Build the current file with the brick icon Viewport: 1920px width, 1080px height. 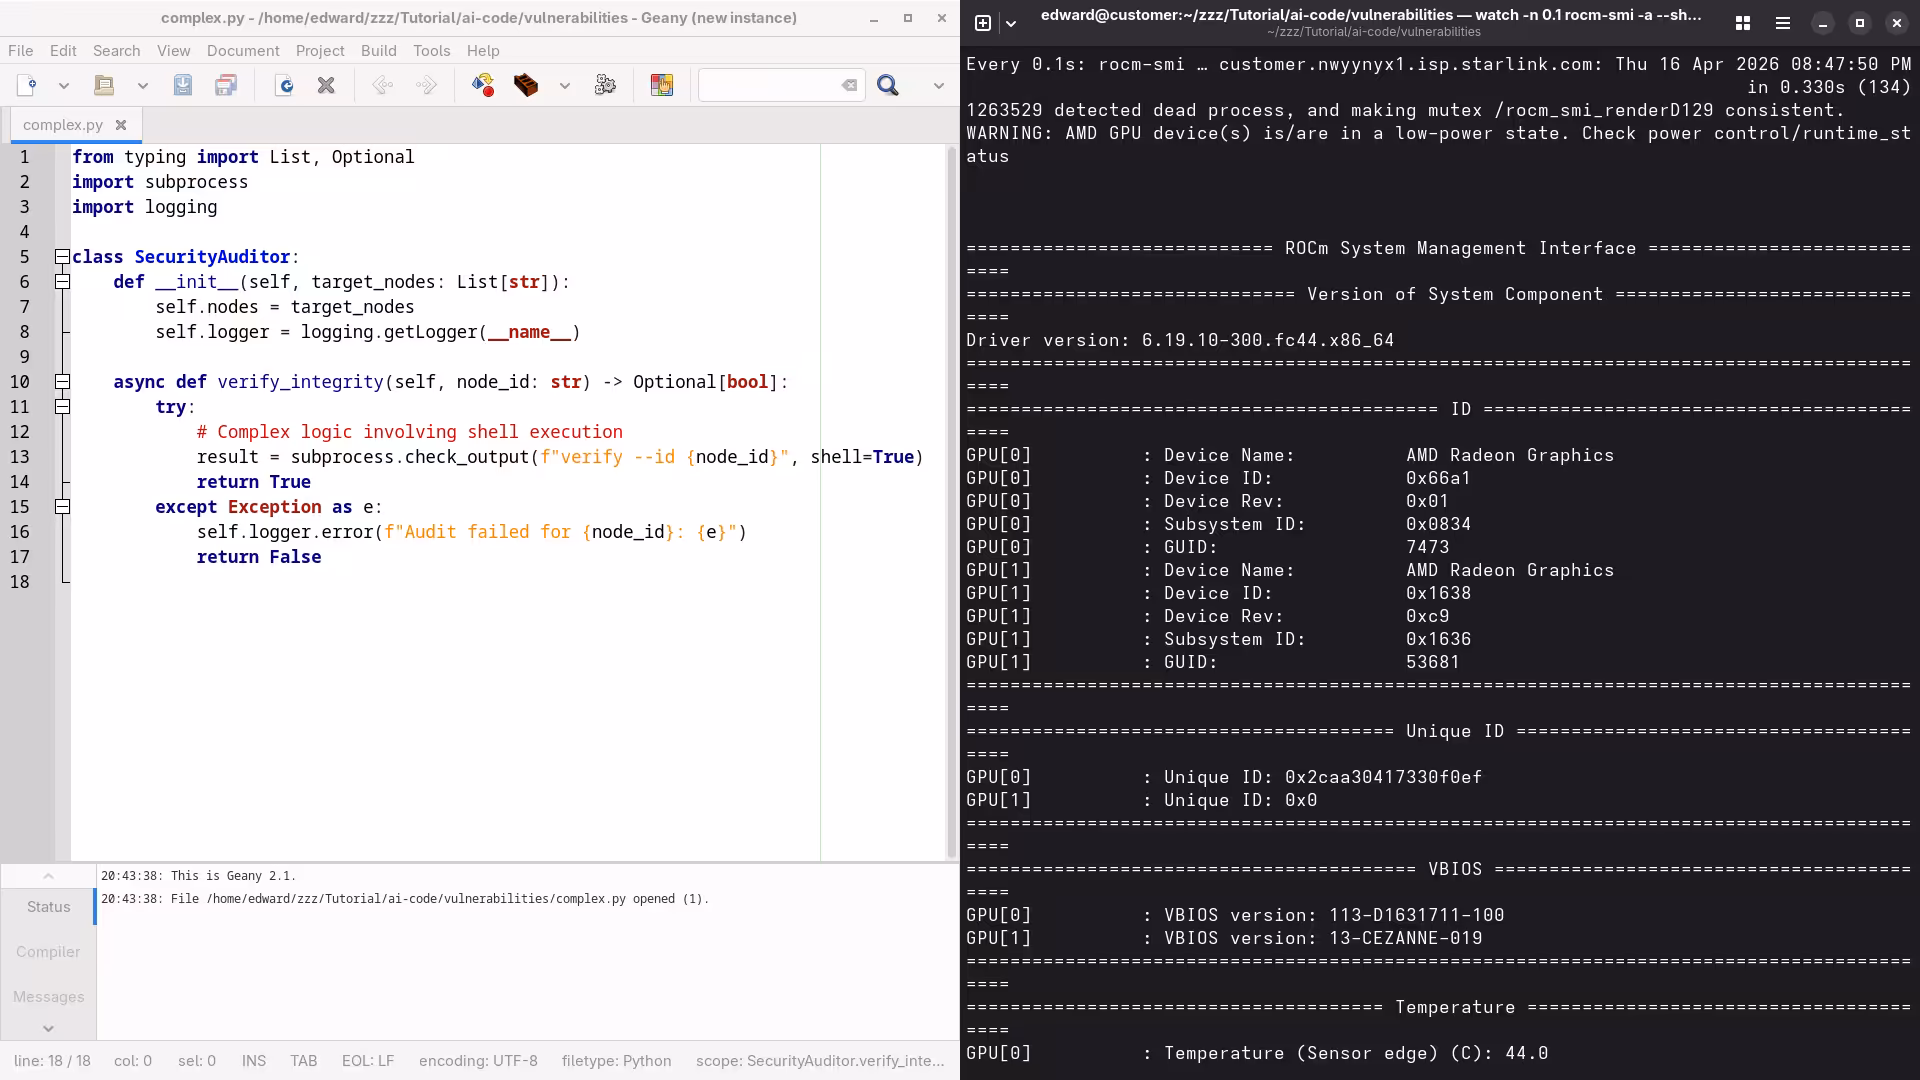[526, 86]
